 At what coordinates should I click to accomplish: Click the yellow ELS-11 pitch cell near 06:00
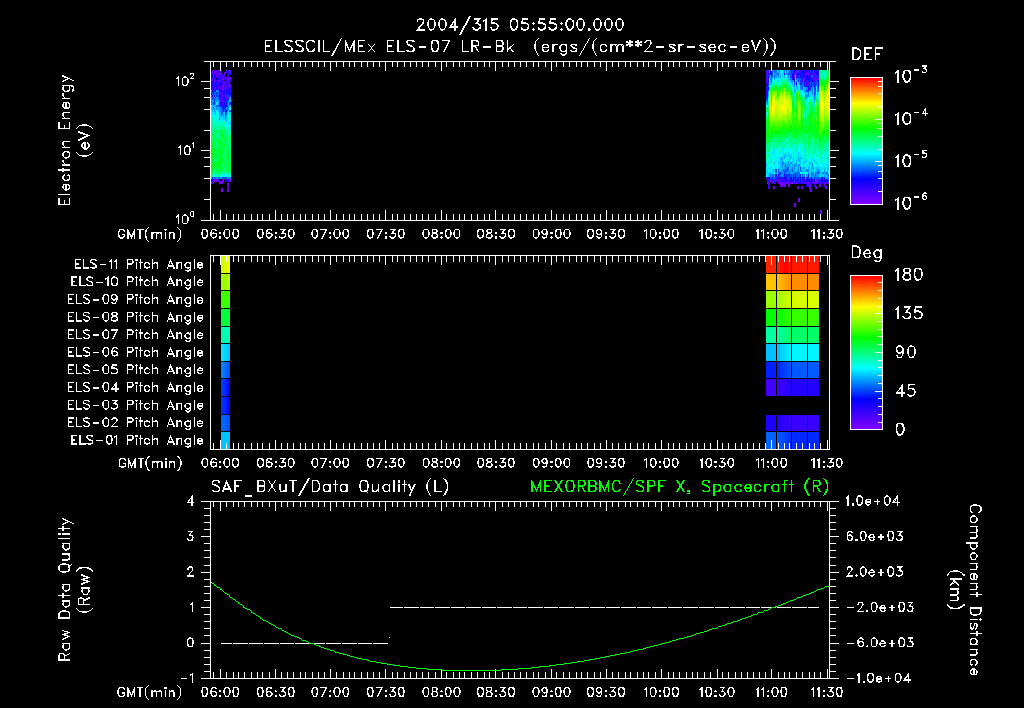point(225,265)
